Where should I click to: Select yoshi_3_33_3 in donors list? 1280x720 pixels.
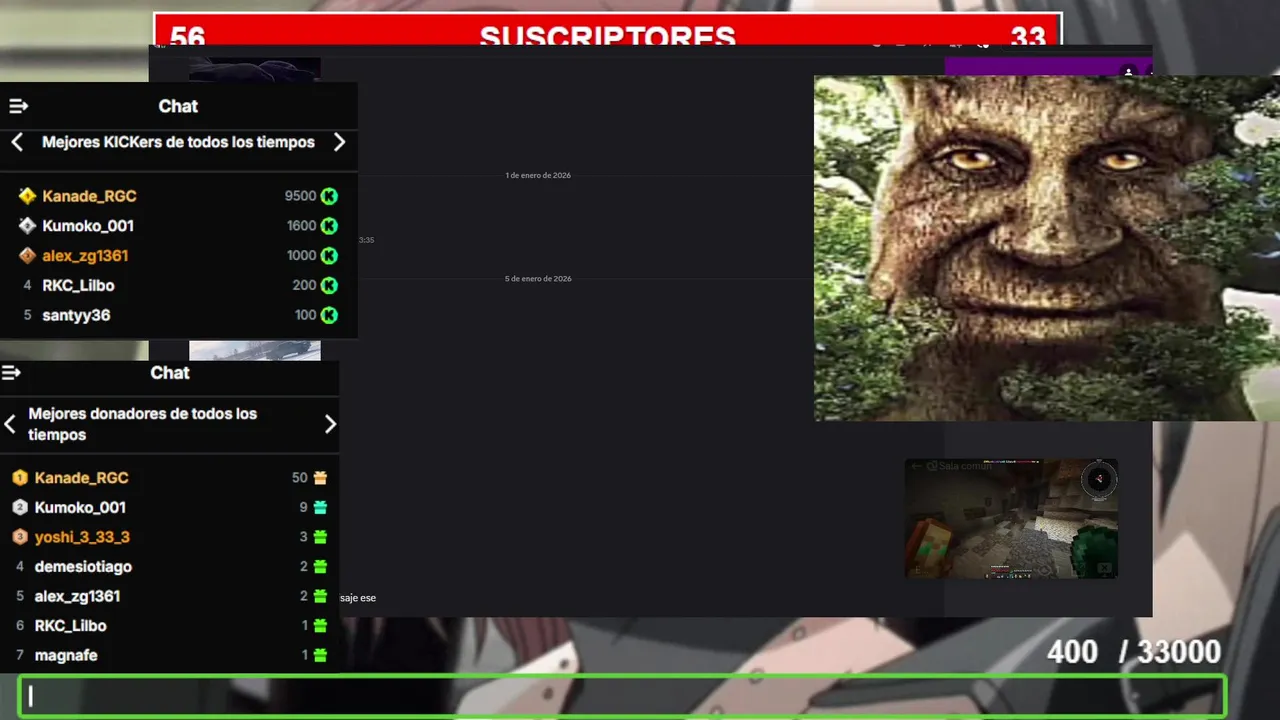tap(82, 537)
